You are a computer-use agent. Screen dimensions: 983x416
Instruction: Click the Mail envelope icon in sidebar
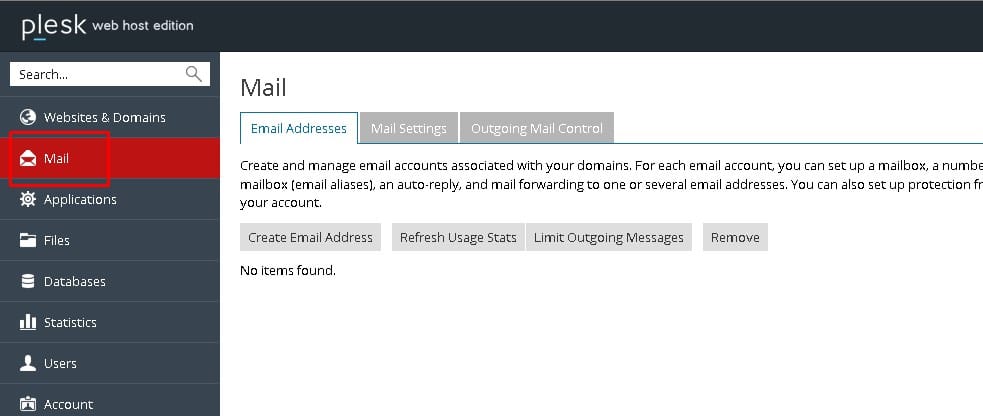28,158
